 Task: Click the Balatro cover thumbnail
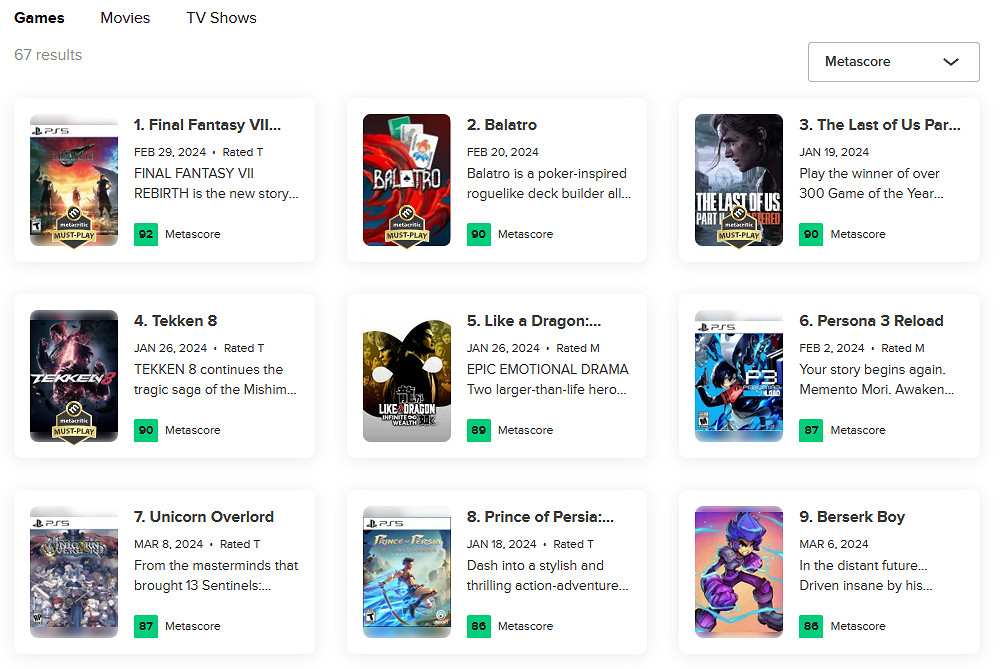point(407,180)
